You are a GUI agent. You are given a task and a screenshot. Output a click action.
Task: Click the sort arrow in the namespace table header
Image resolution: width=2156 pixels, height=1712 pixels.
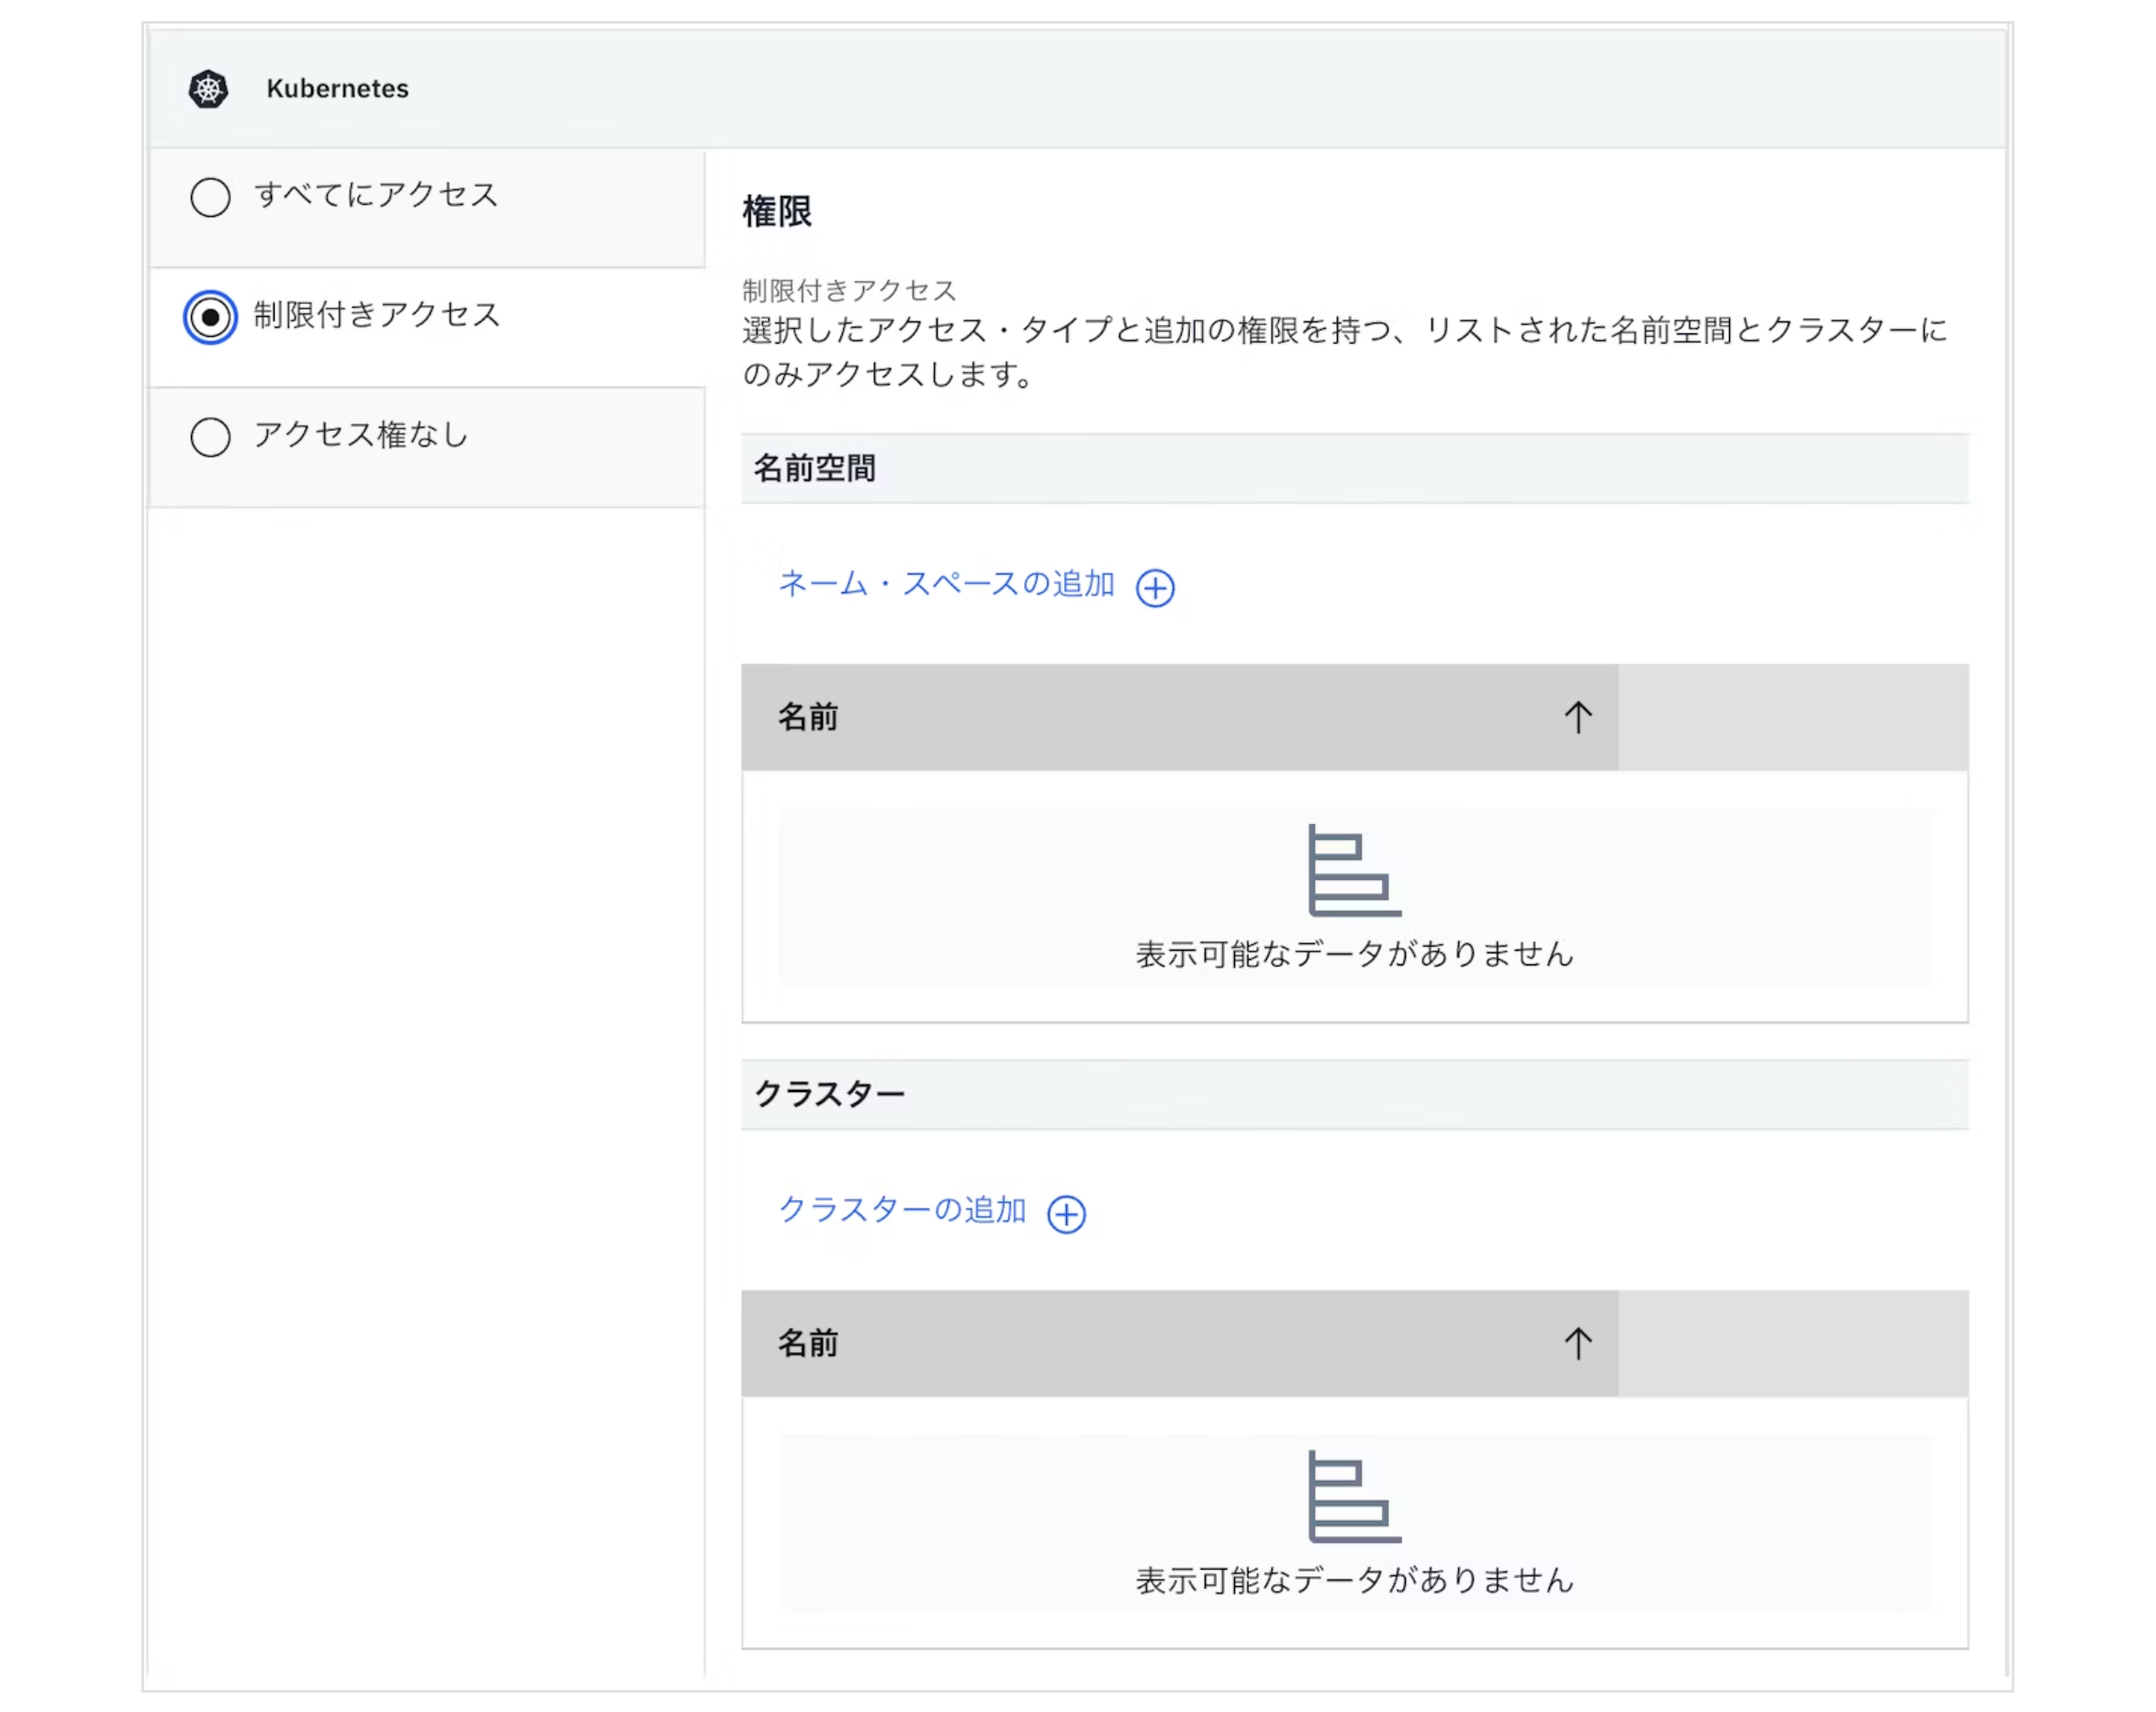pos(1577,717)
